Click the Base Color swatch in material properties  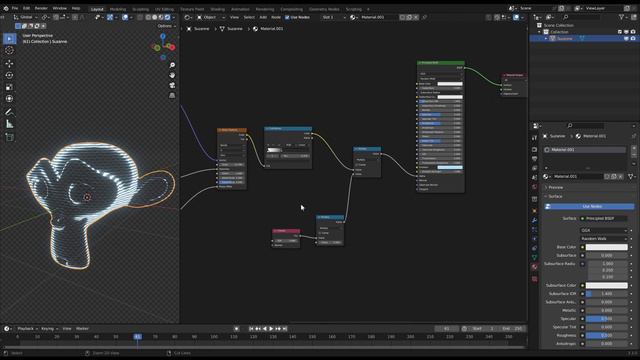pos(607,247)
